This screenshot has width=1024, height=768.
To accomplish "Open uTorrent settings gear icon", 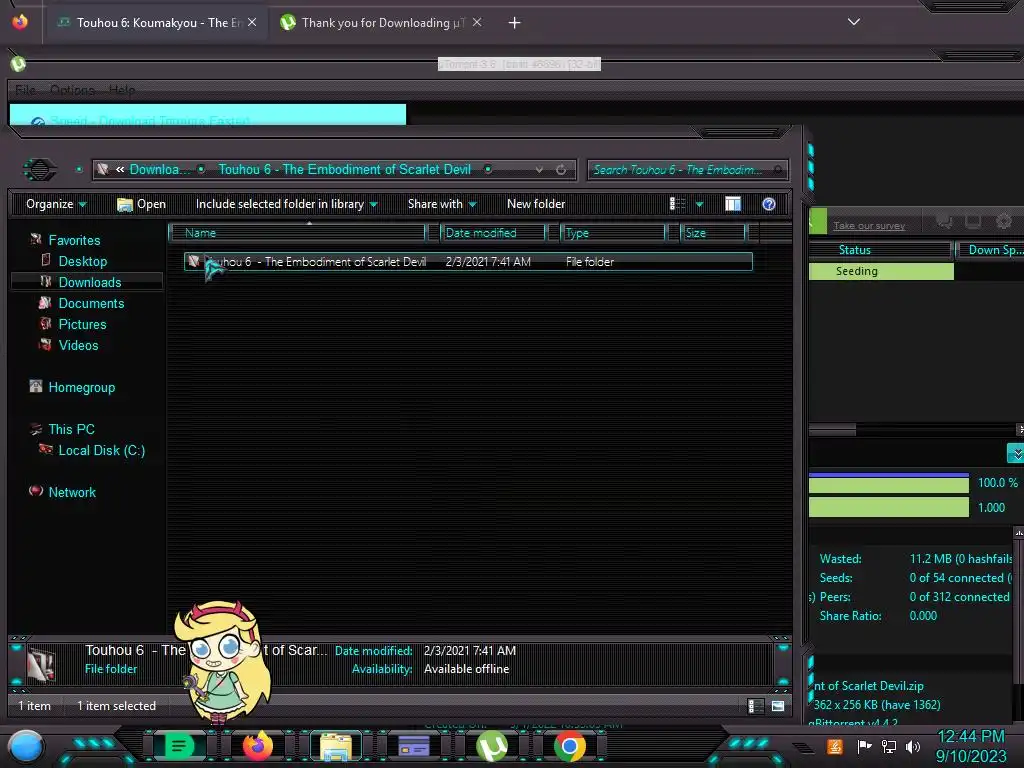I will pyautogui.click(x=1004, y=222).
